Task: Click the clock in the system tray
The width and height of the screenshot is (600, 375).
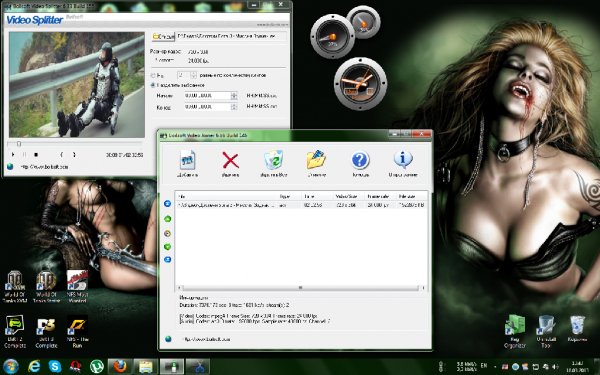Action: click(576, 367)
